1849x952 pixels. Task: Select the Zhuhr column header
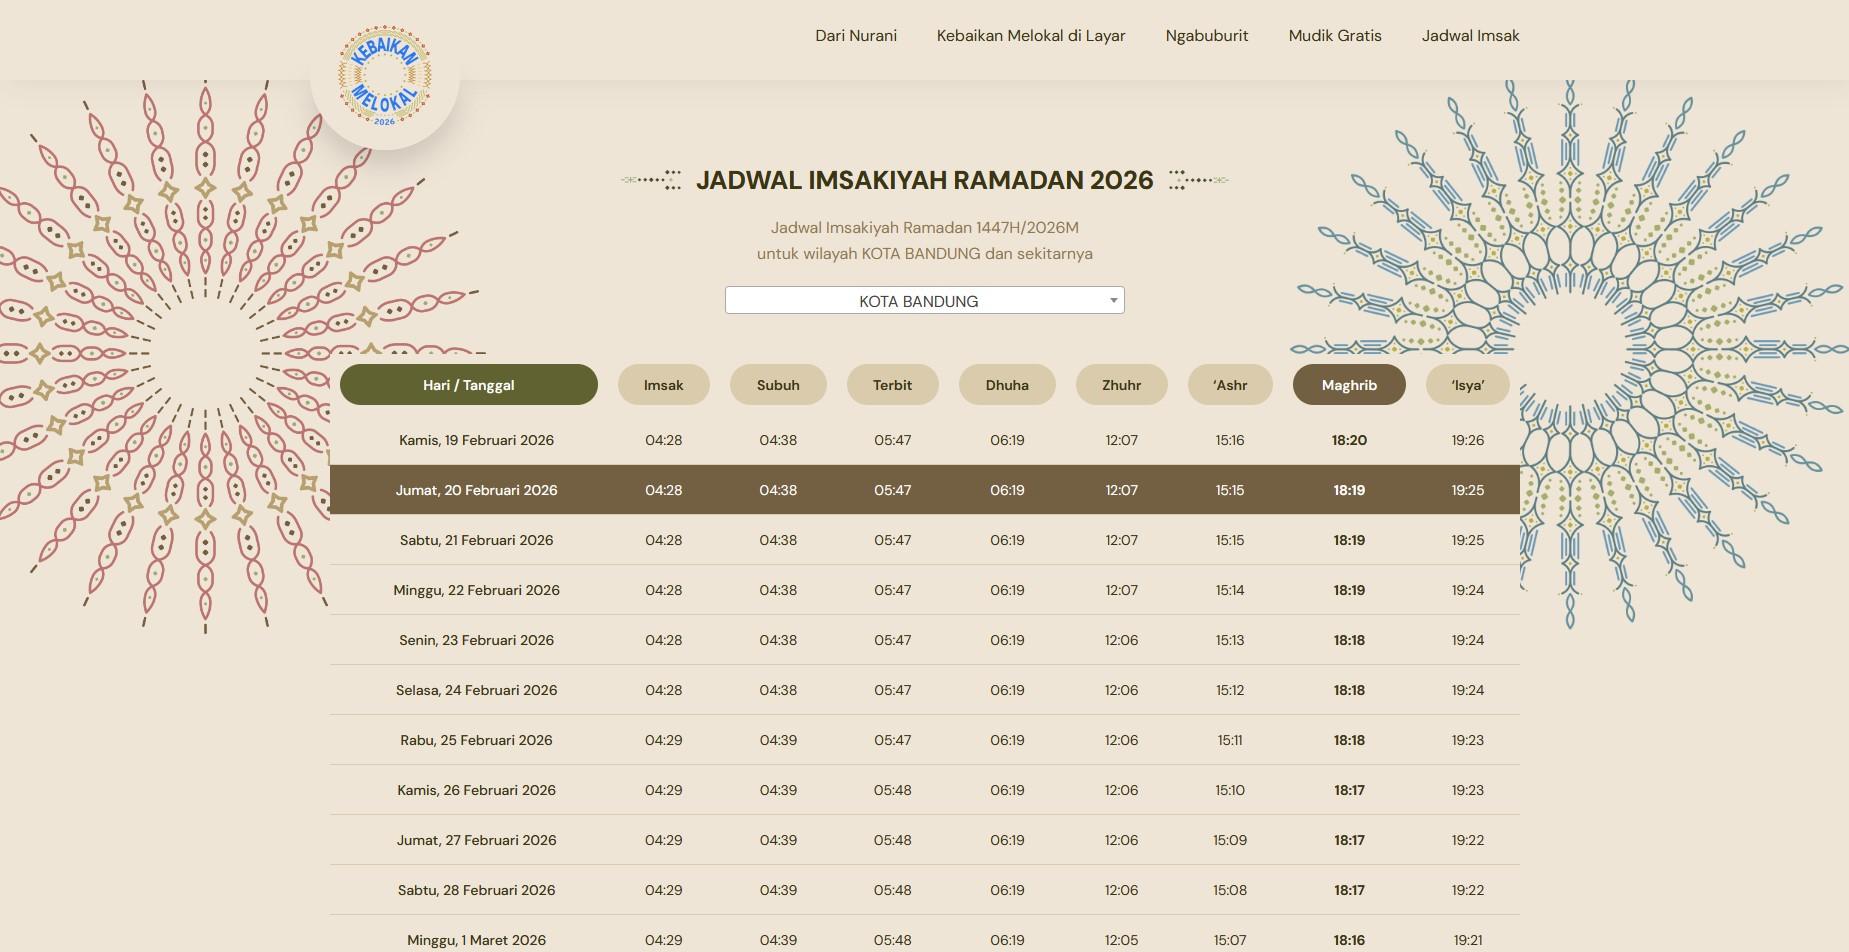coord(1122,385)
